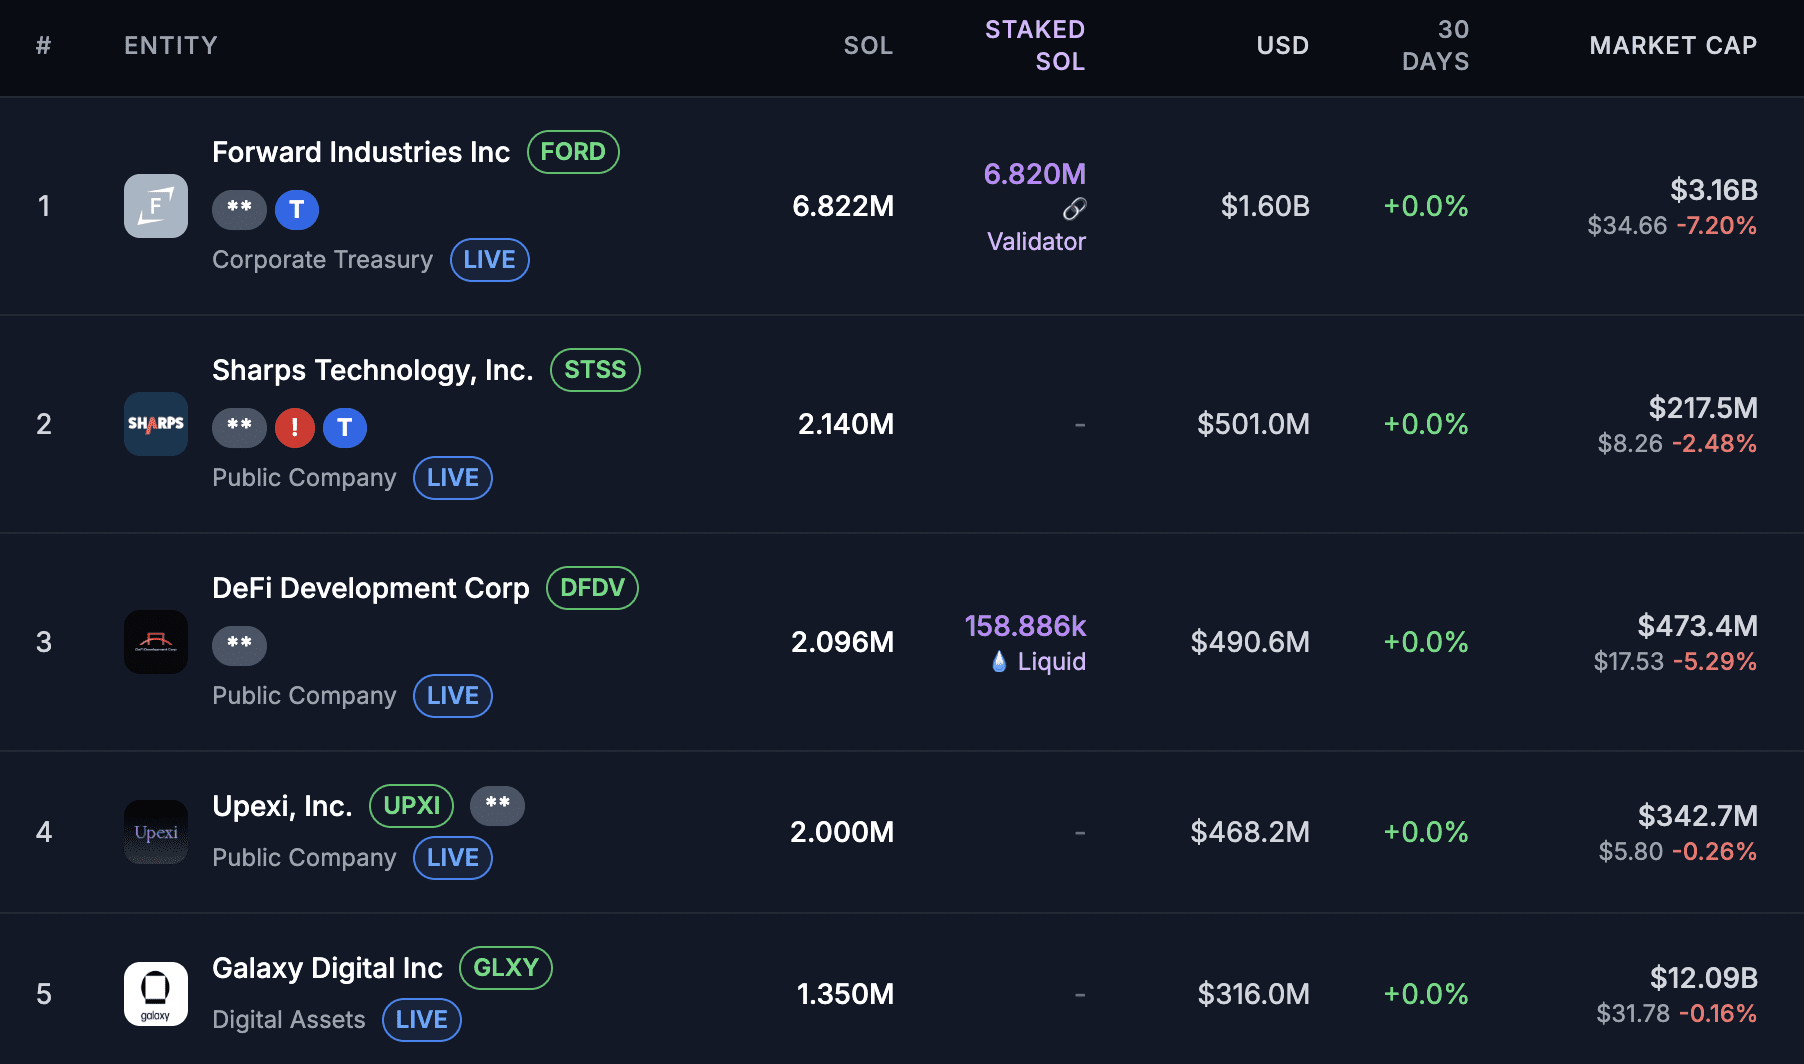Click the $316.0M USD value
This screenshot has width=1804, height=1064.
pos(1254,994)
